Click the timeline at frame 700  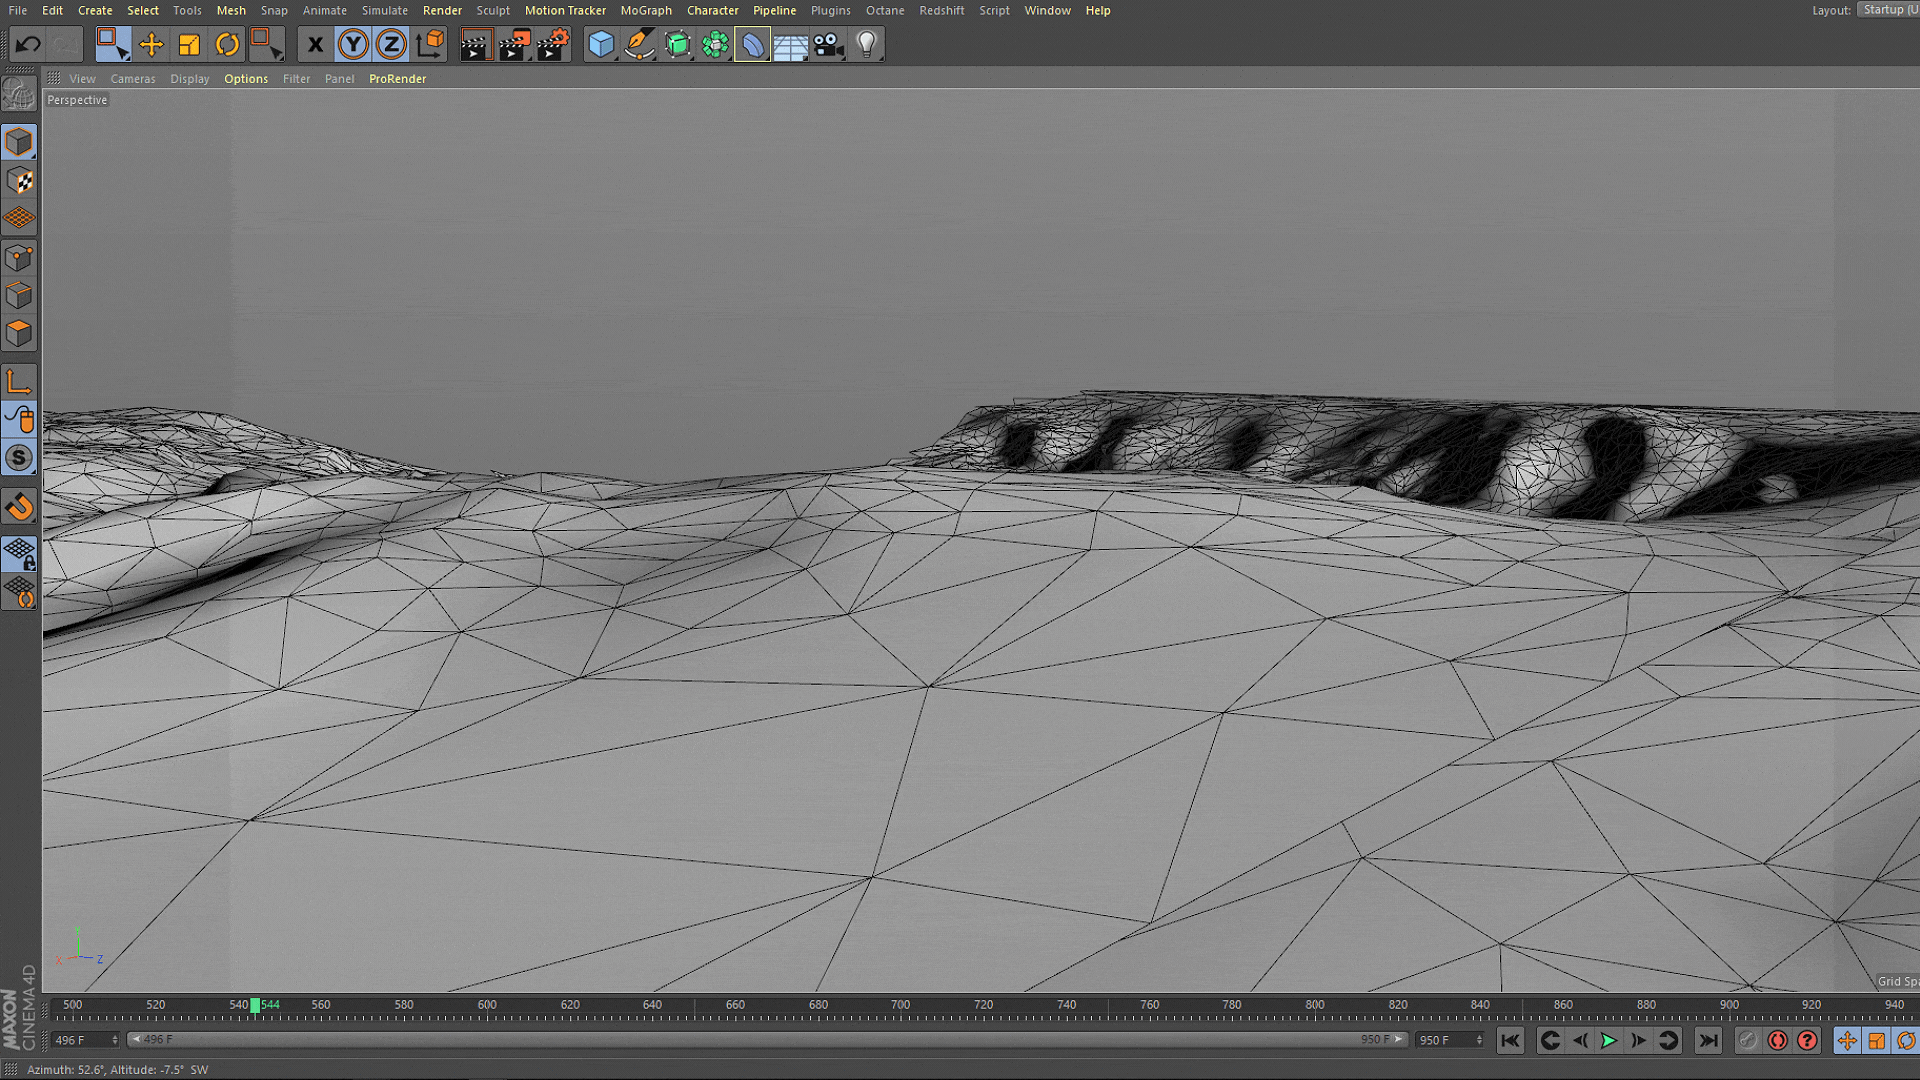pos(901,1010)
